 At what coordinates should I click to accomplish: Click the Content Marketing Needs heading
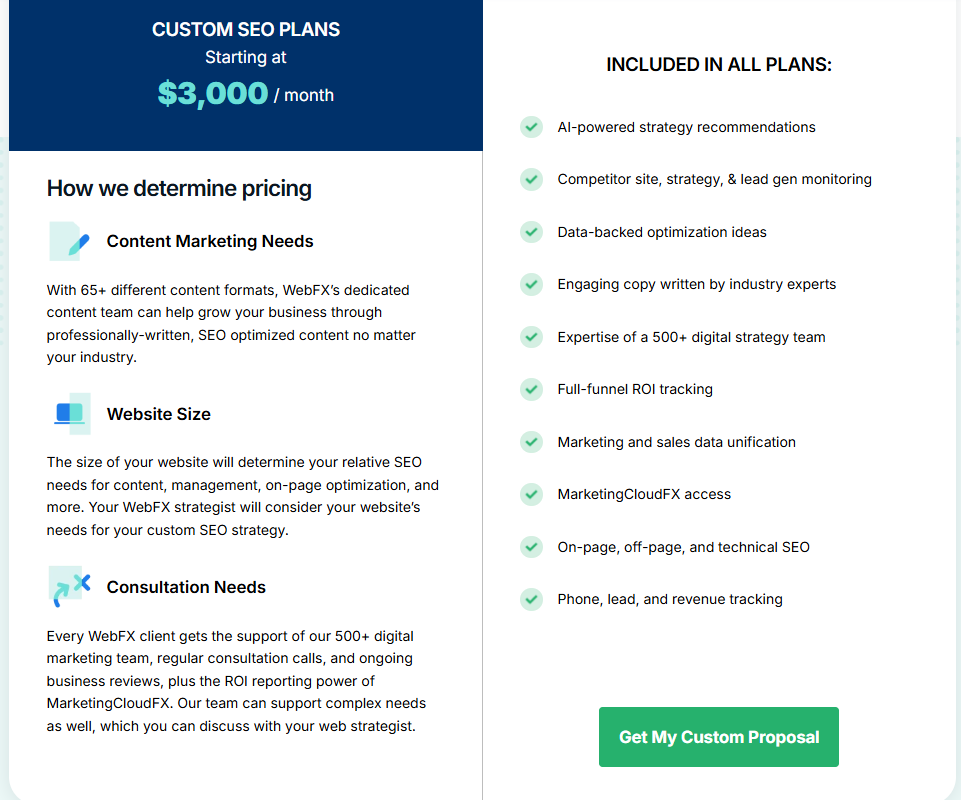(210, 241)
